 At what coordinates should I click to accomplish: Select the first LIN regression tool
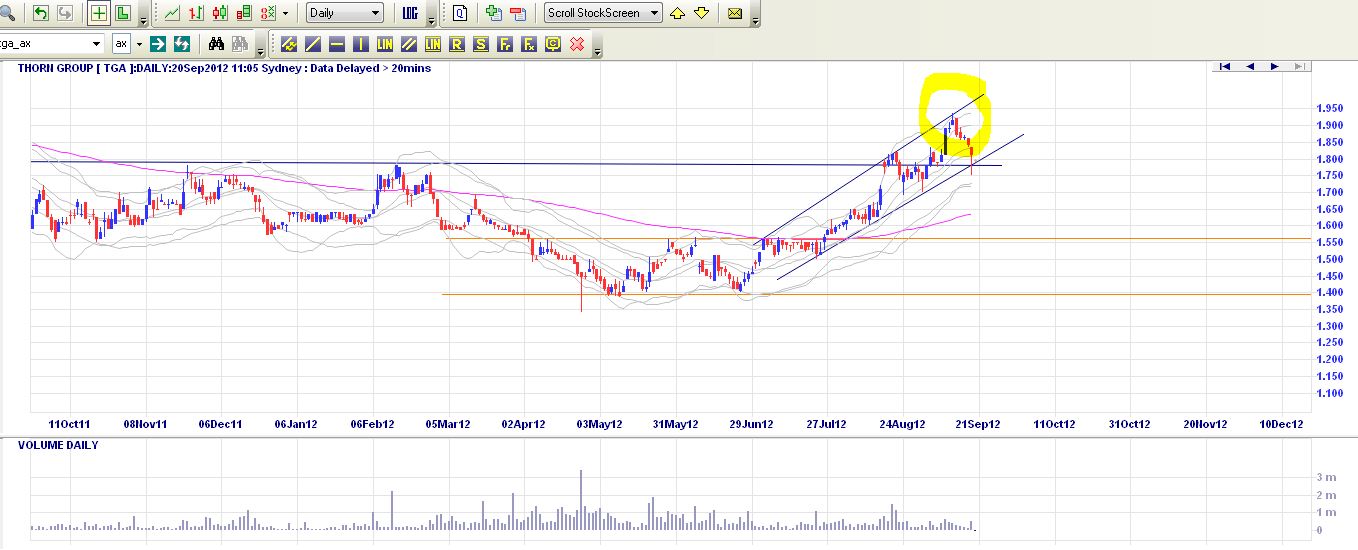coord(384,44)
